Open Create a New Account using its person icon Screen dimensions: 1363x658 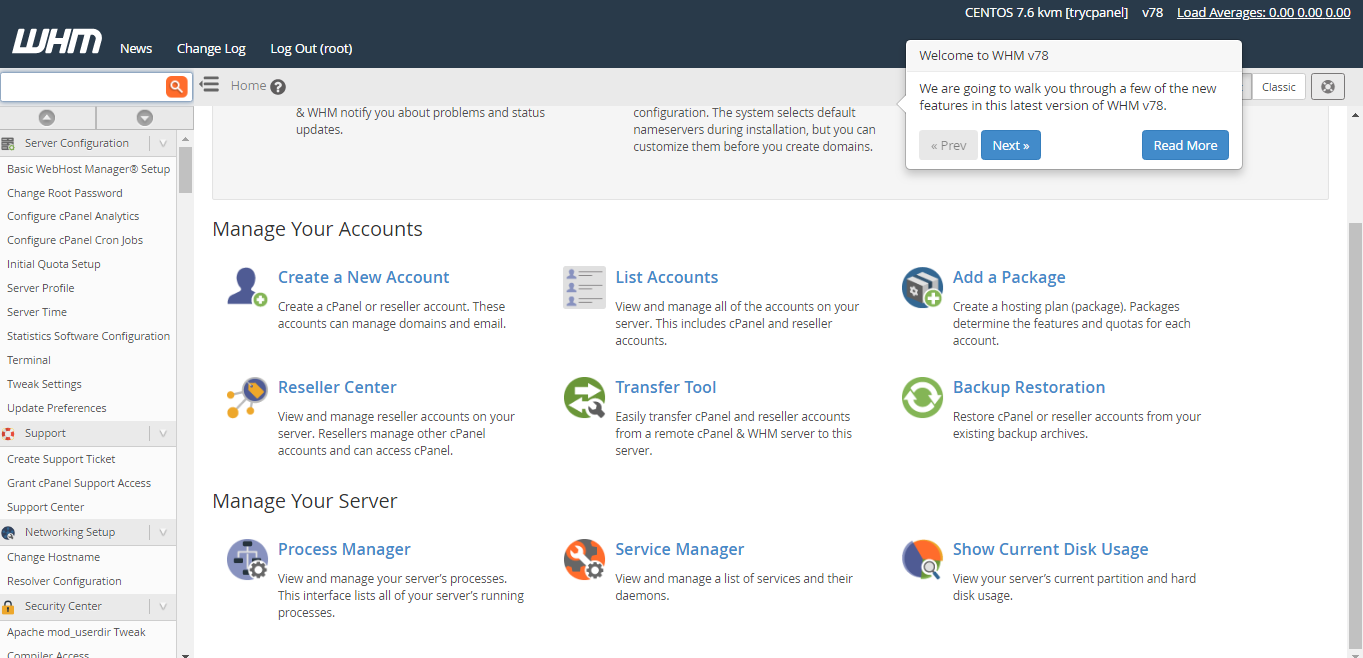246,287
